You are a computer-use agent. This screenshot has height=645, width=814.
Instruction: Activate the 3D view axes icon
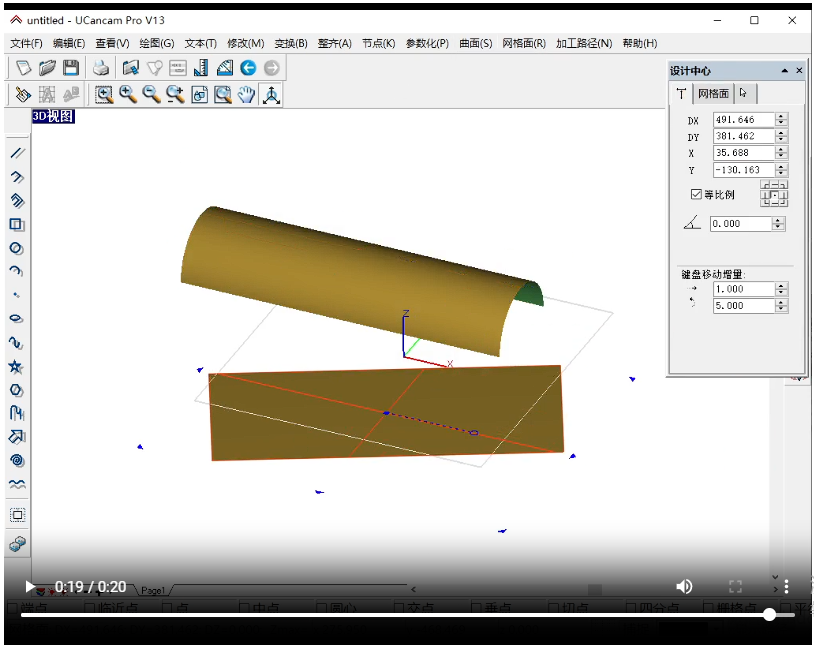click(x=271, y=94)
